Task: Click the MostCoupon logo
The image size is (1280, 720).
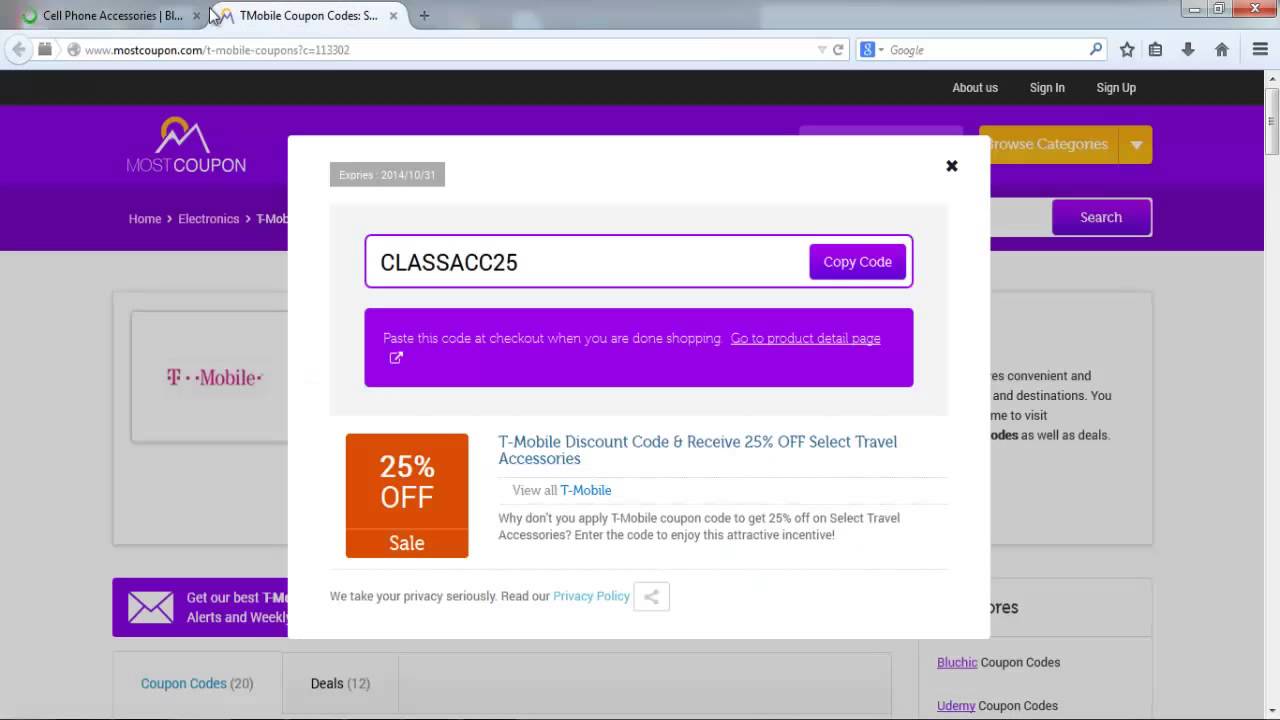Action: pos(186,146)
